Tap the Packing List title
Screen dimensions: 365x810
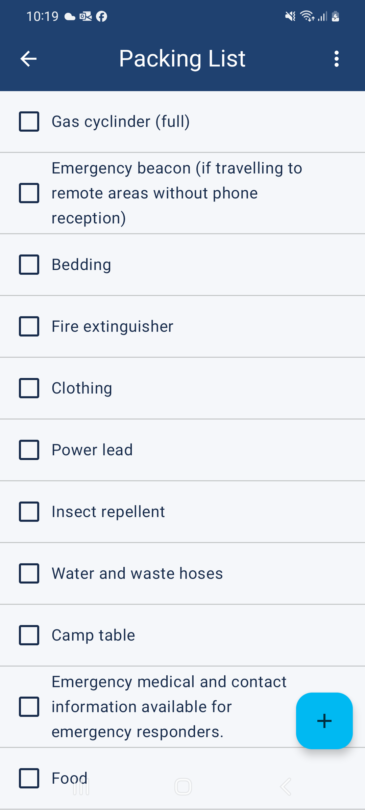tap(182, 59)
